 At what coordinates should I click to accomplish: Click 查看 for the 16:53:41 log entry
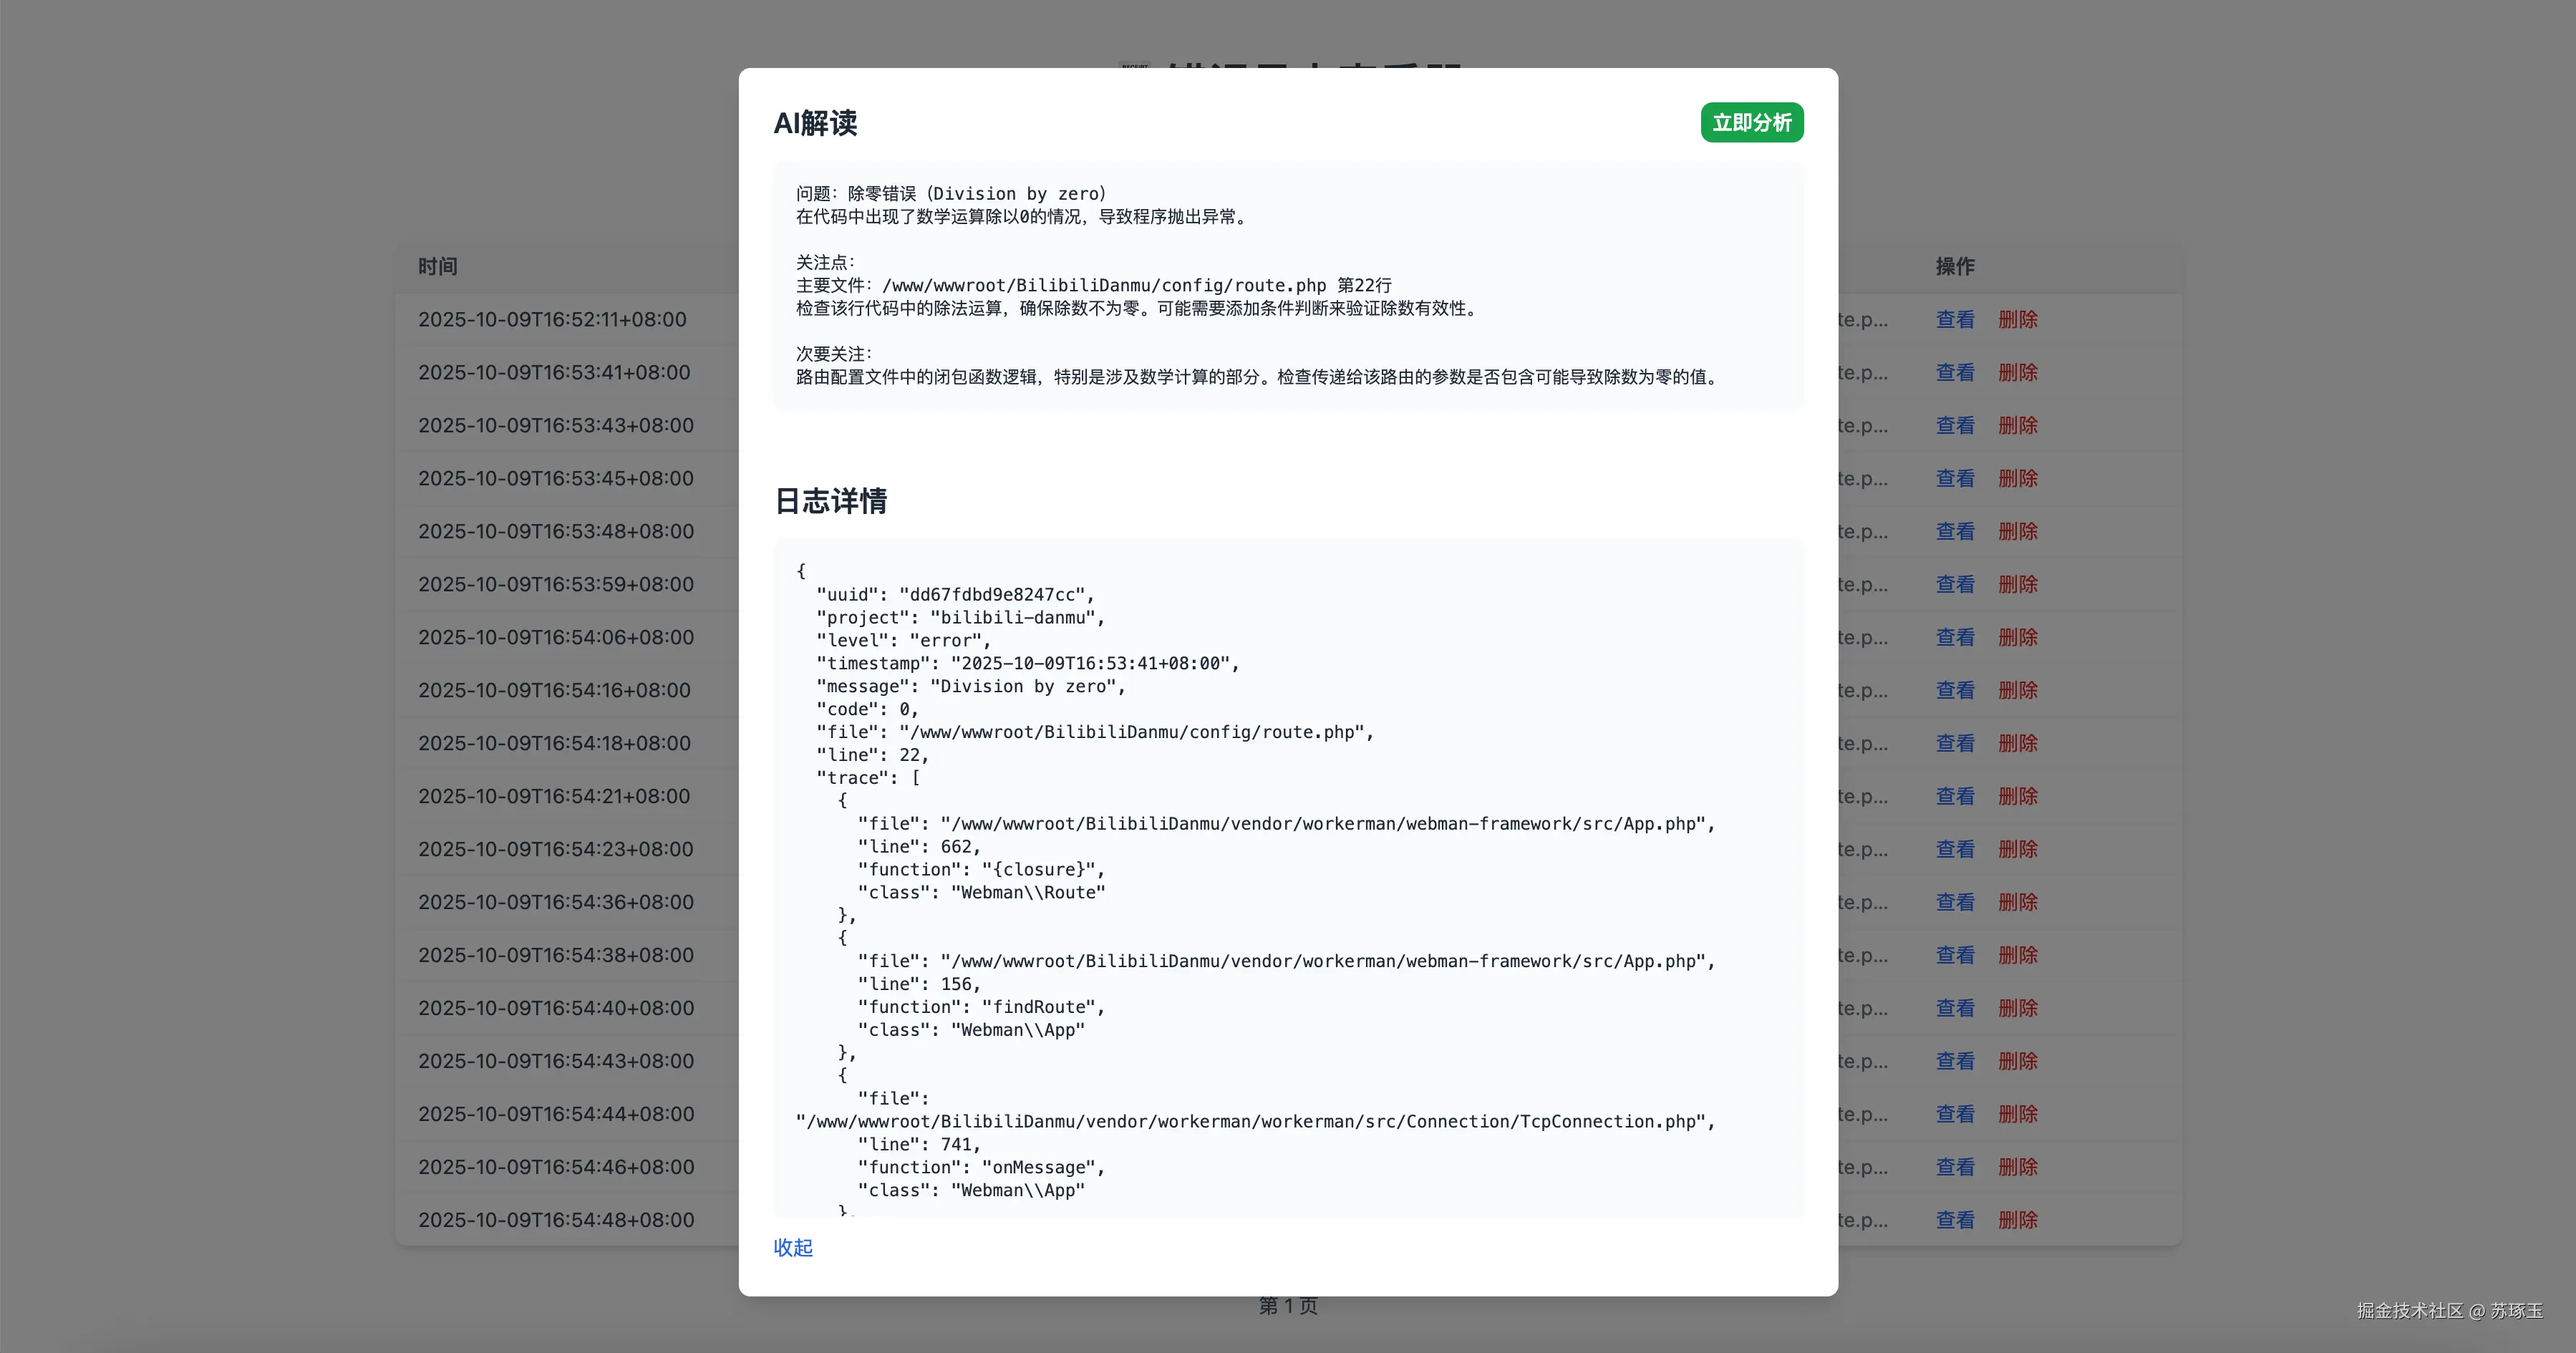pyautogui.click(x=1954, y=373)
